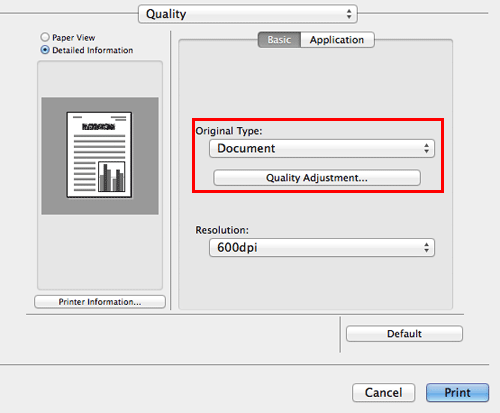The height and width of the screenshot is (413, 500).
Task: Switch to the Basic tab
Action: (x=279, y=40)
